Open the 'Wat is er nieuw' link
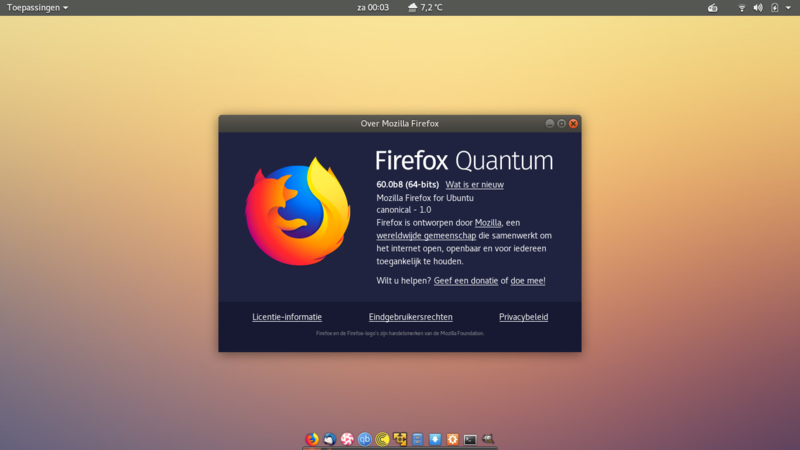The image size is (800, 450). (474, 185)
